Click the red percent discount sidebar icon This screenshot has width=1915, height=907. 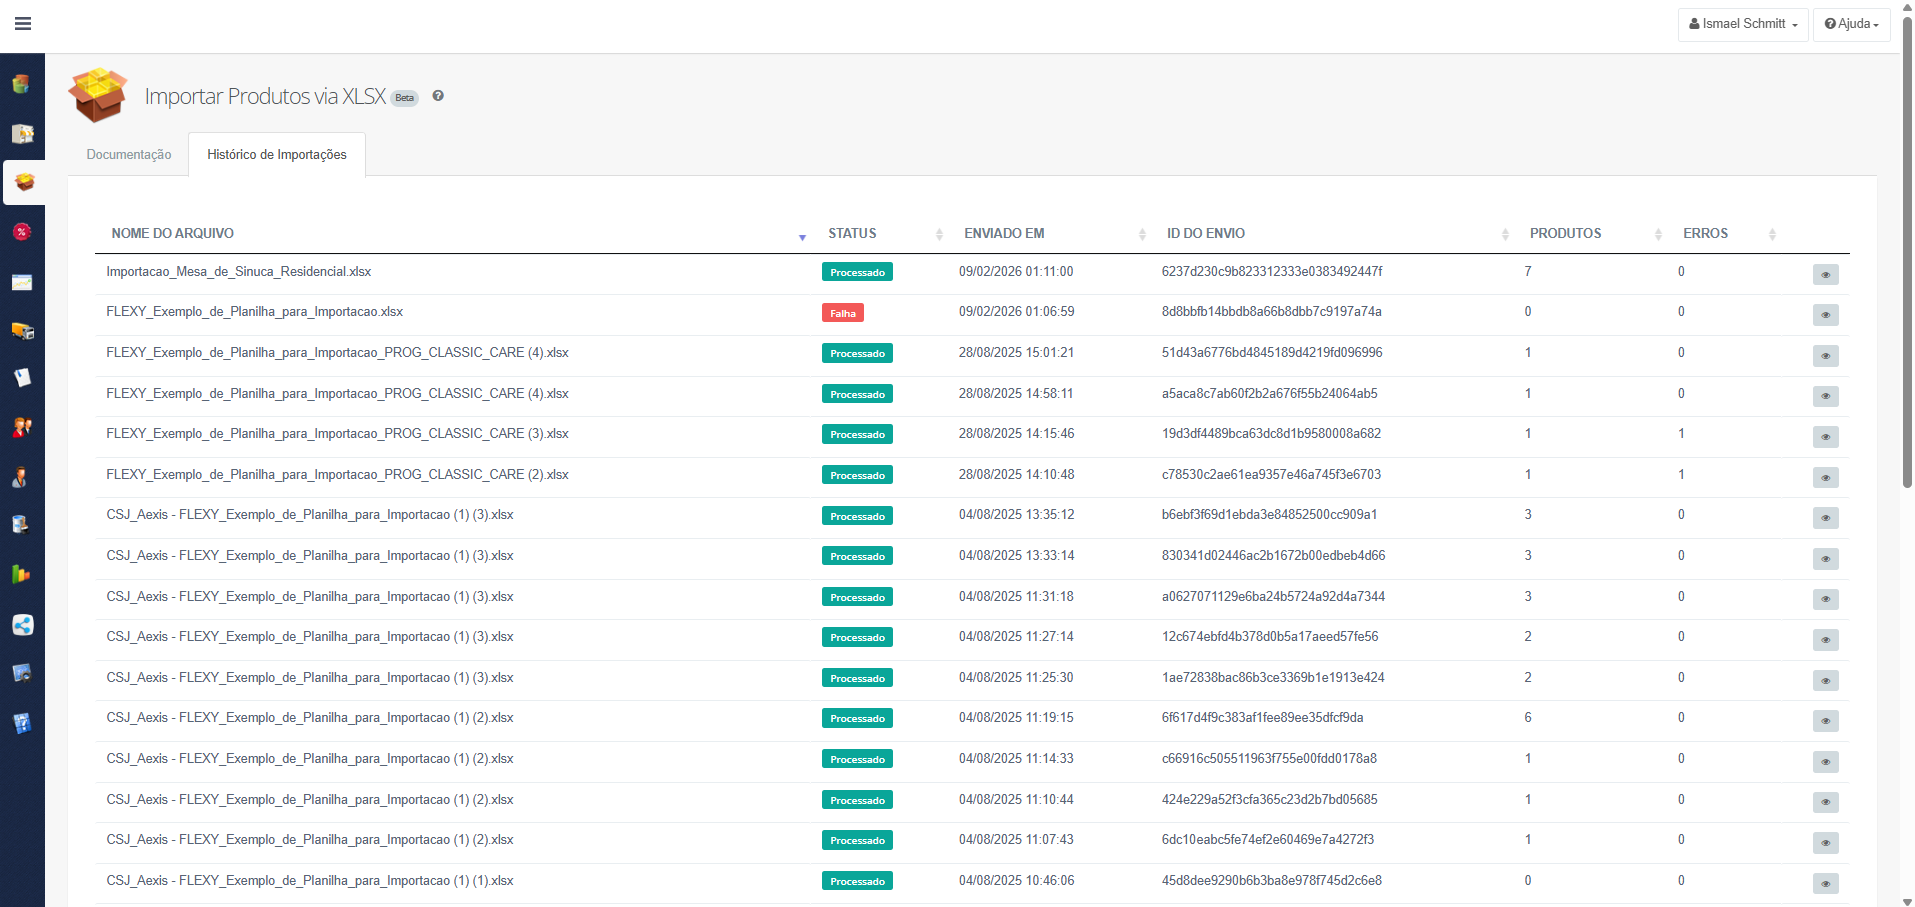coord(22,232)
